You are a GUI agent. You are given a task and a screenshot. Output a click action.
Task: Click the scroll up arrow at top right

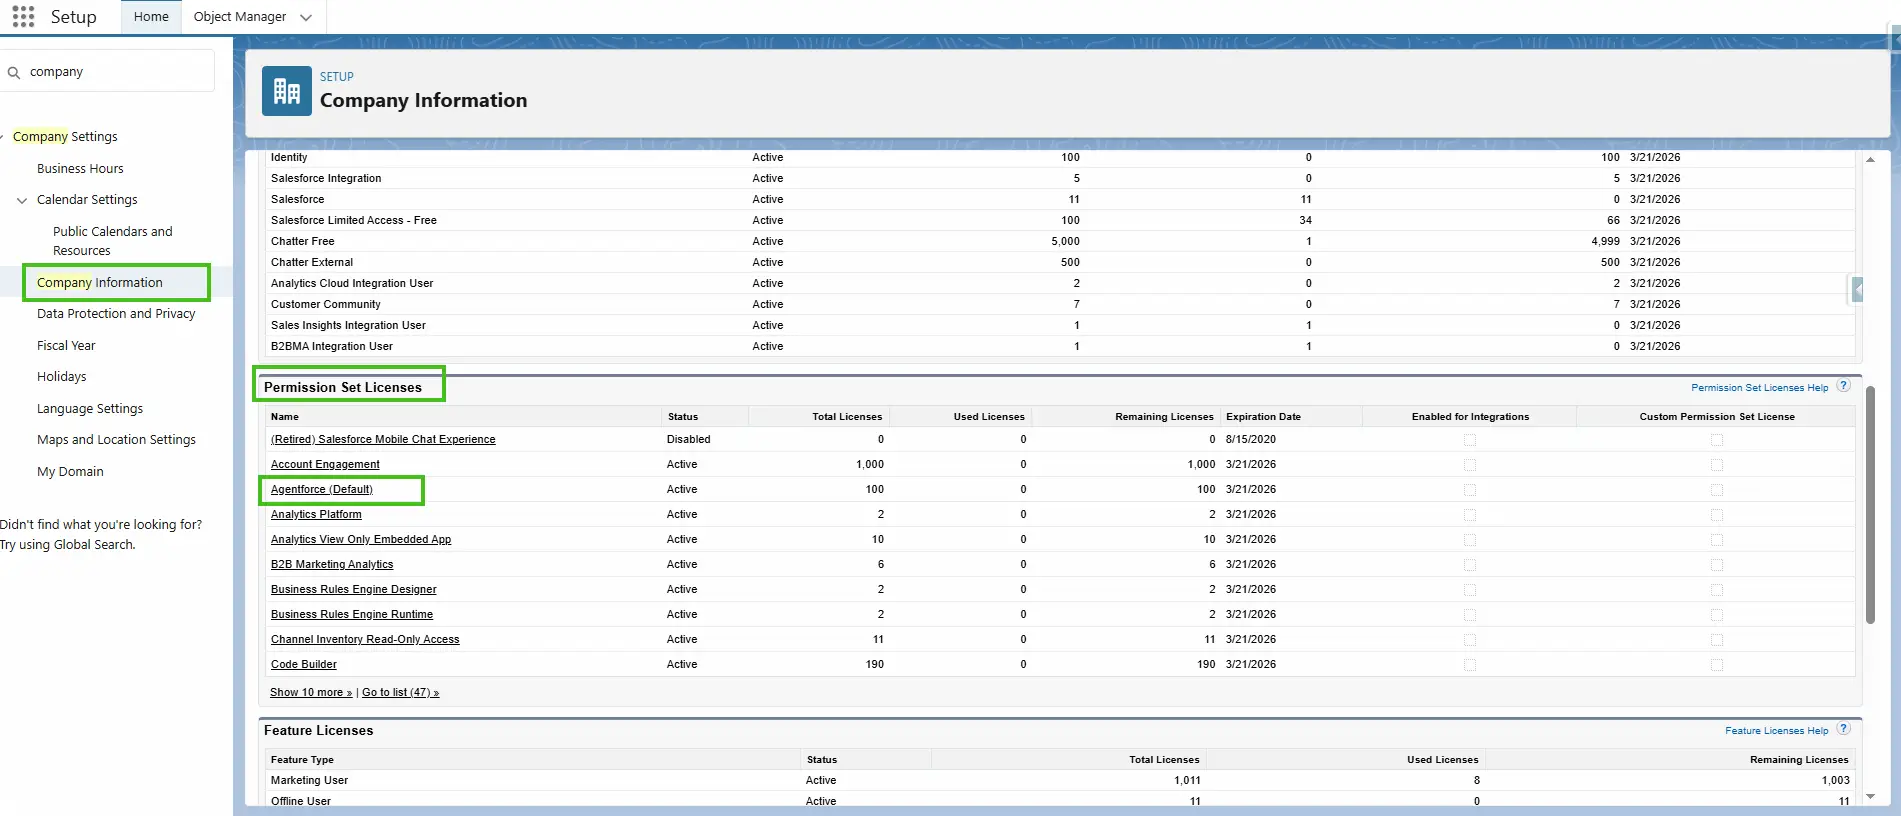click(x=1870, y=159)
